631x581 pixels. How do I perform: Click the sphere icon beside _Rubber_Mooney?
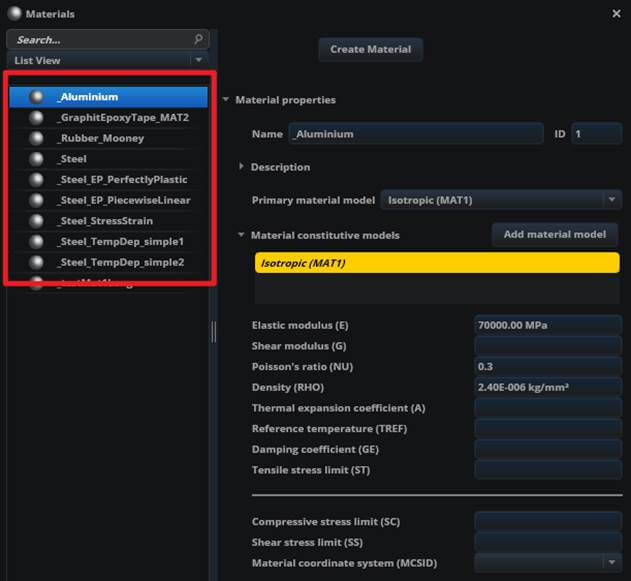pos(38,138)
